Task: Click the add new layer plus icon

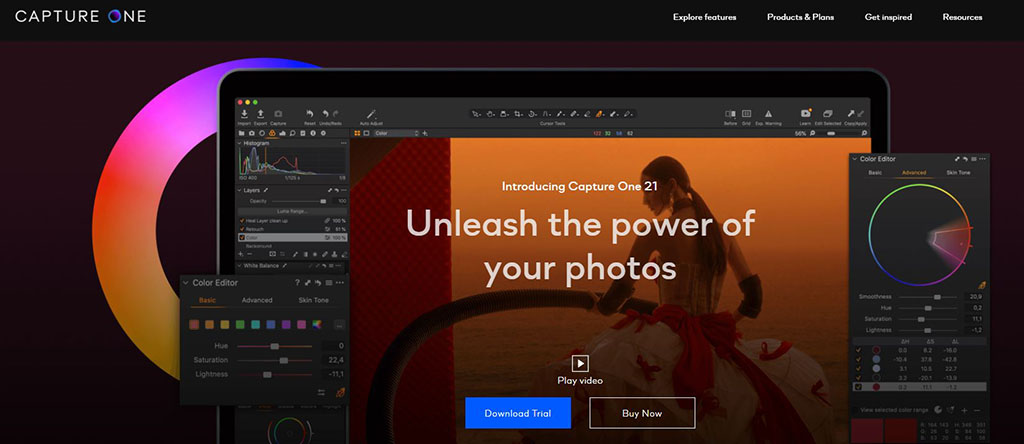Action: (241, 254)
